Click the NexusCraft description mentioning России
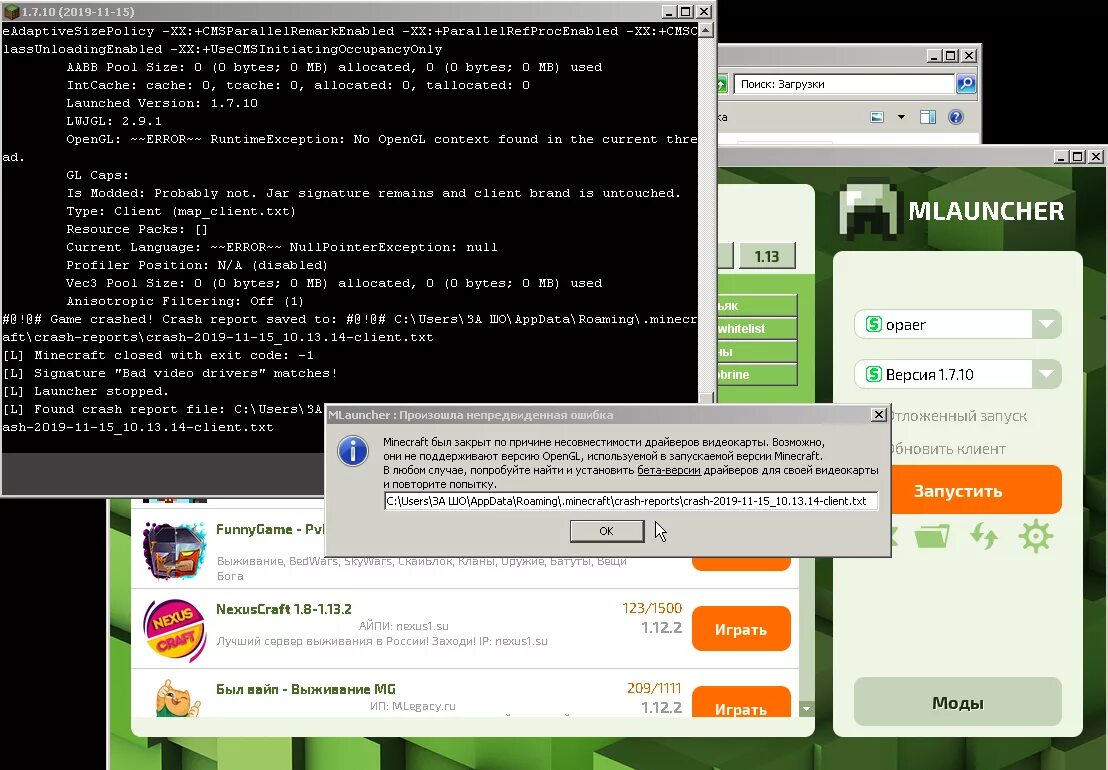 pos(382,641)
